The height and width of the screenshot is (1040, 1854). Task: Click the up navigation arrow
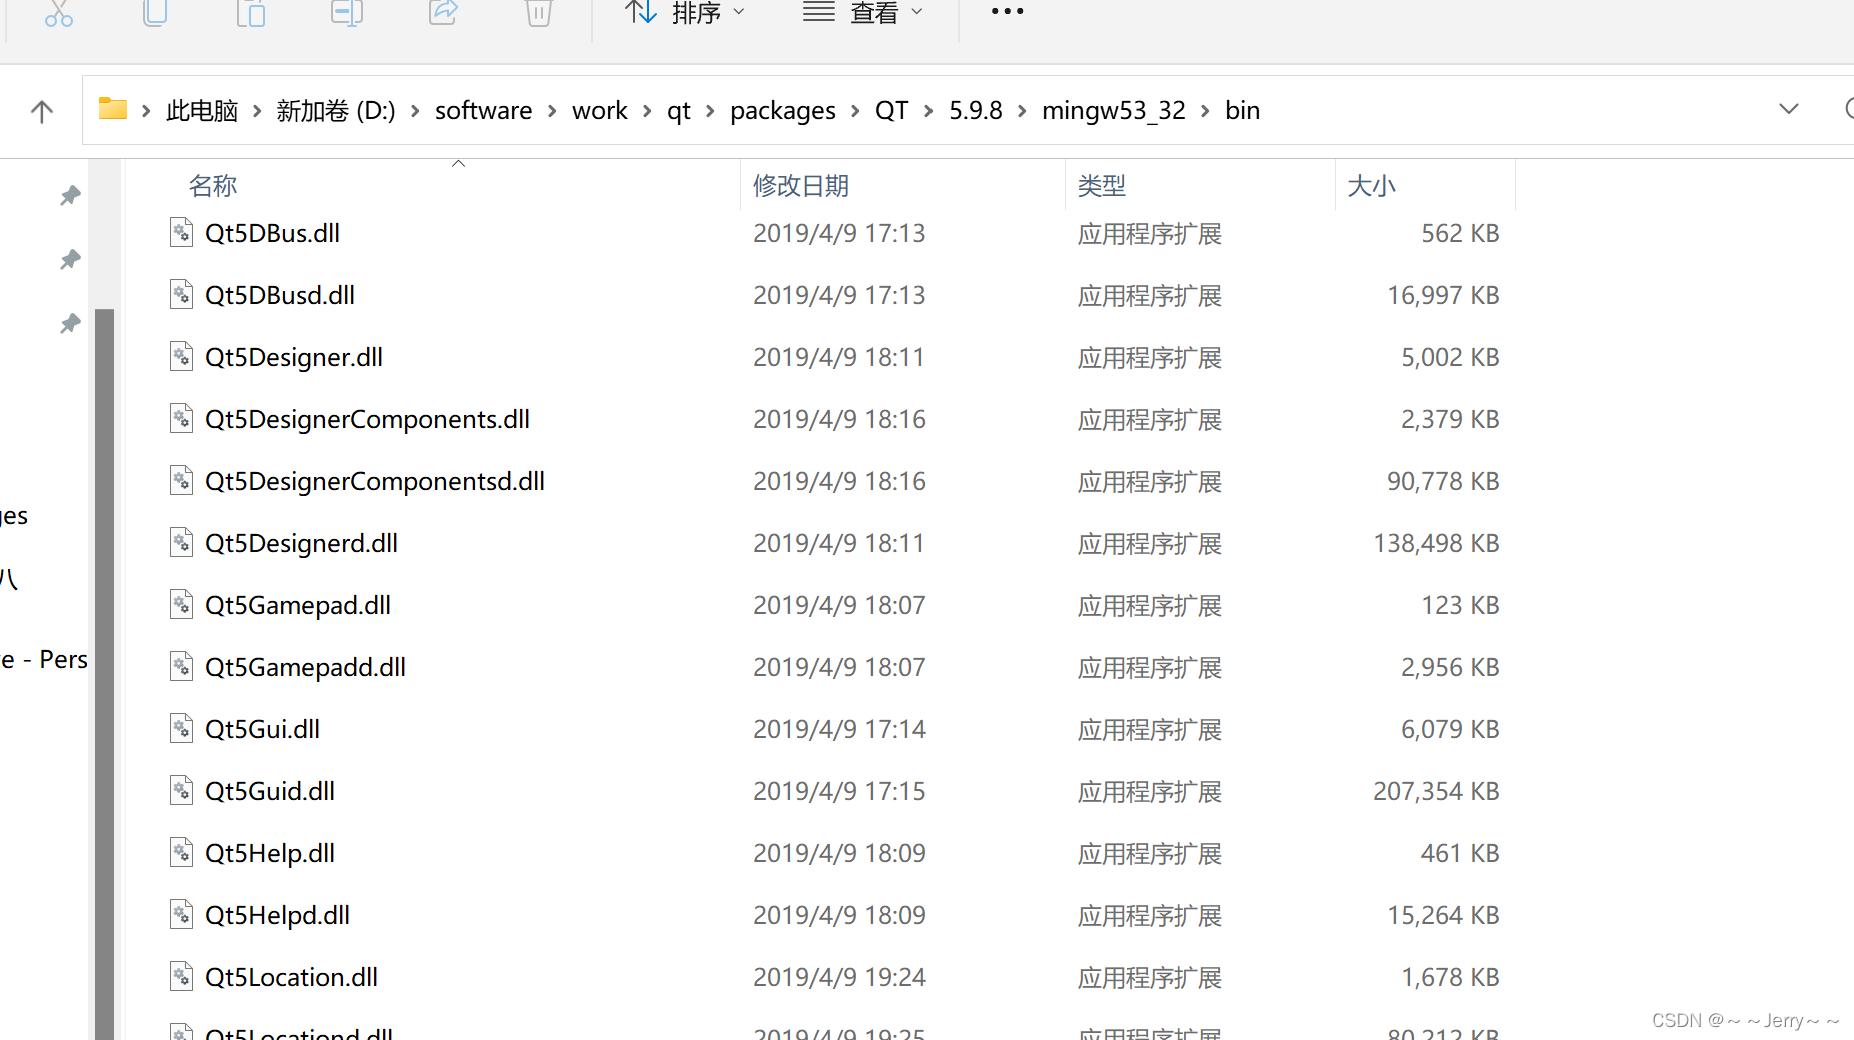click(x=41, y=110)
